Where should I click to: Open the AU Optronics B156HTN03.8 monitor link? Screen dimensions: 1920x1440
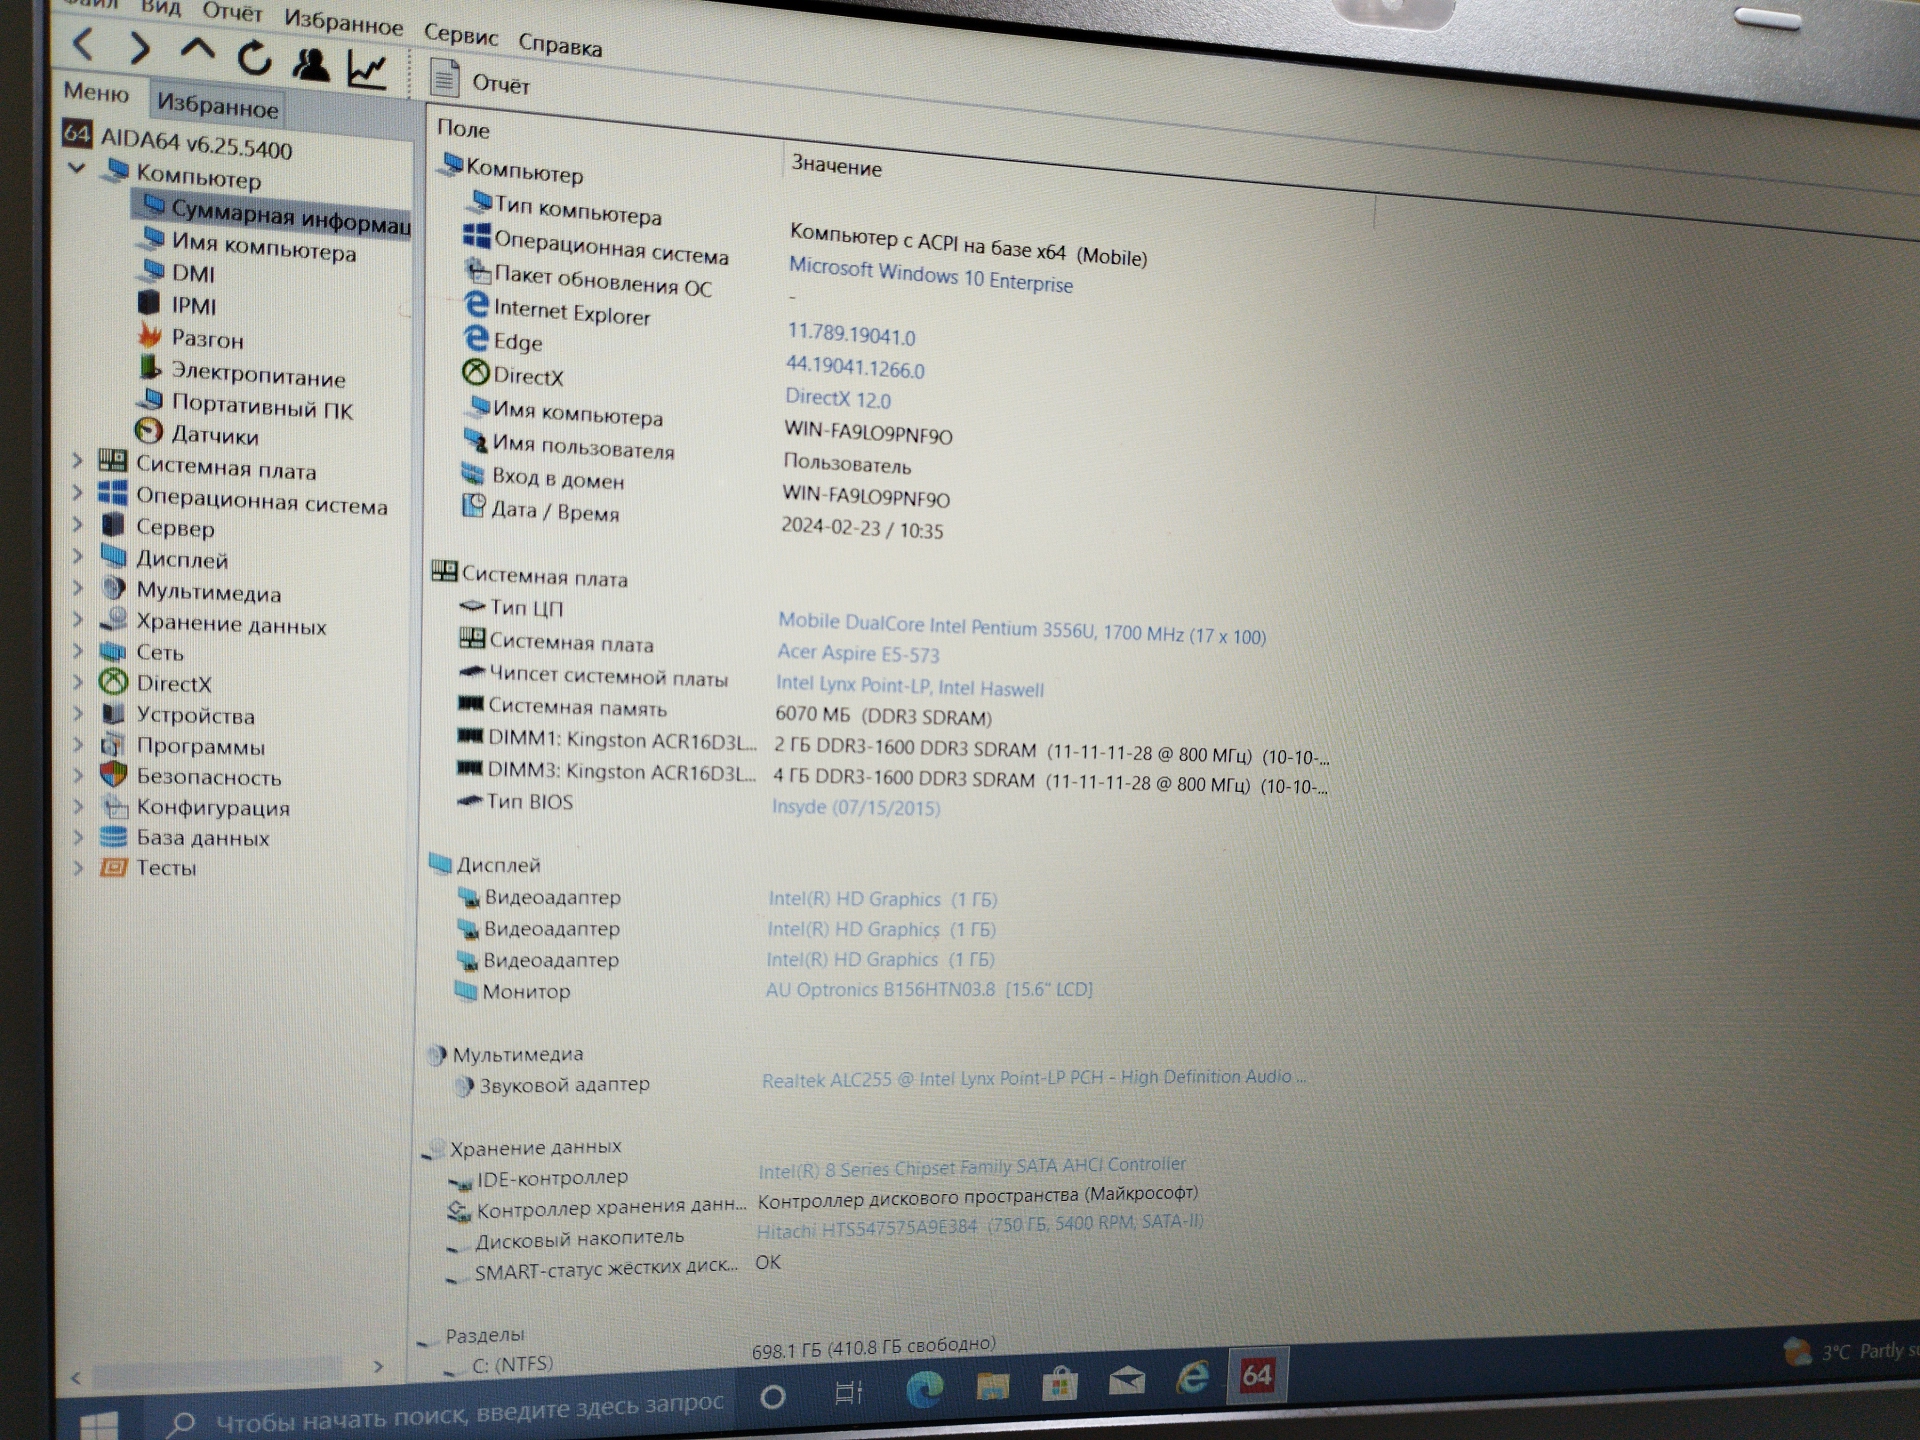click(x=929, y=989)
